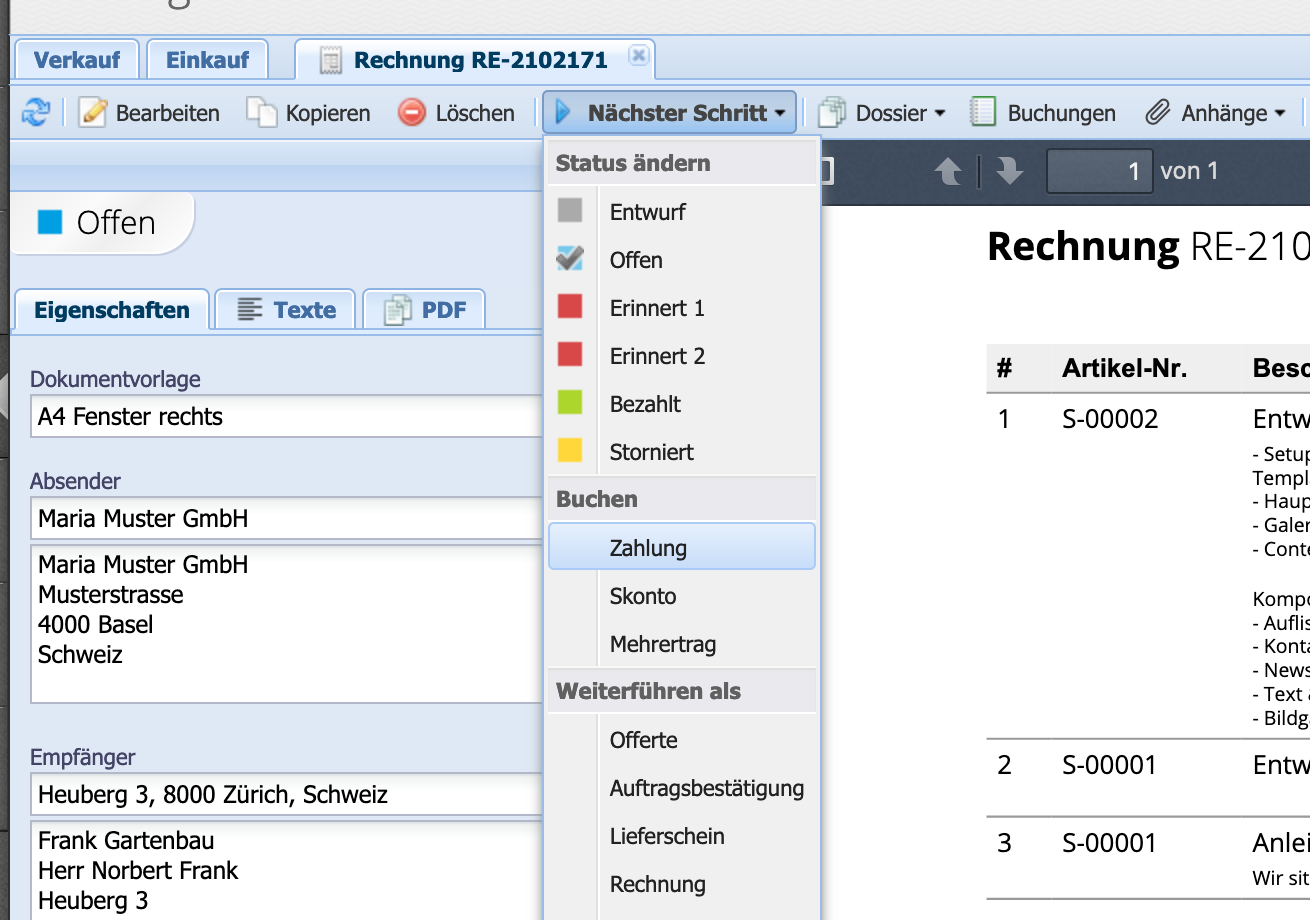Open the Texte tab
1310x920 pixels.
pos(284,309)
